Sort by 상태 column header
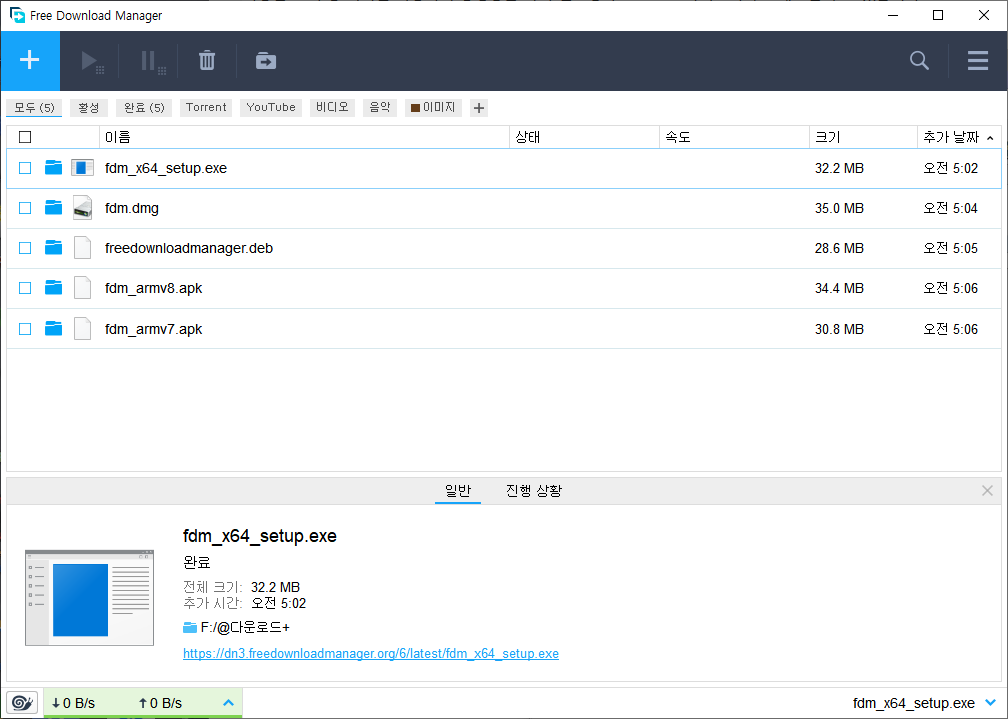 tap(584, 137)
